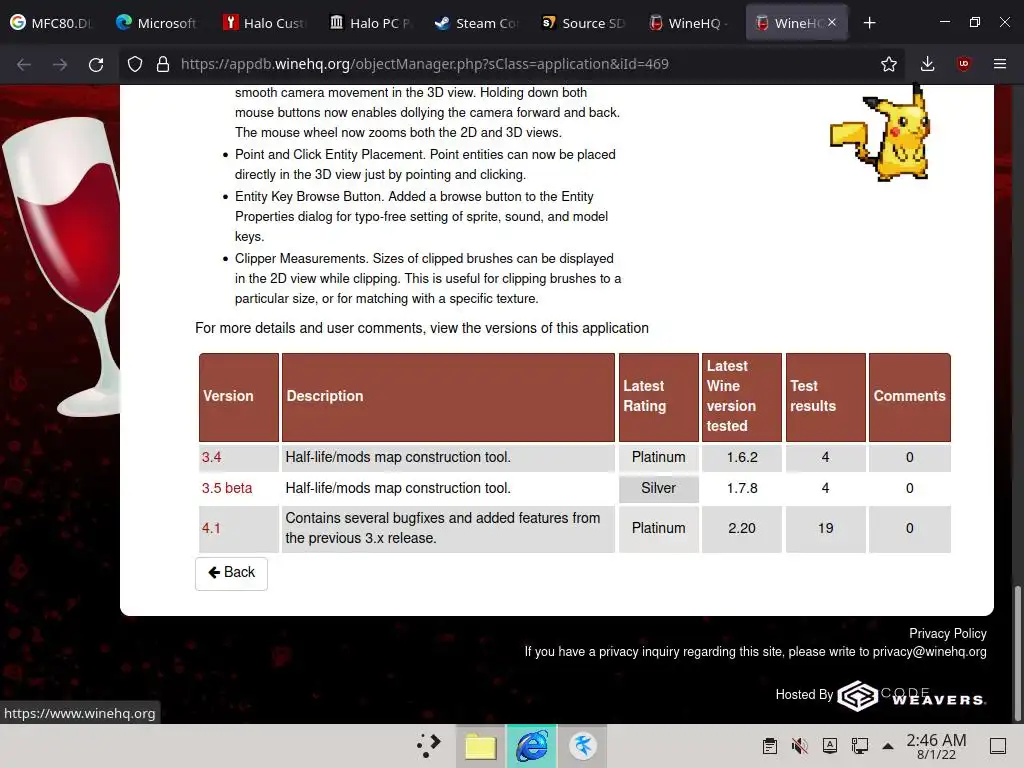The width and height of the screenshot is (1024, 768).
Task: Switch to the MFC80.DLL tab
Action: (52, 23)
